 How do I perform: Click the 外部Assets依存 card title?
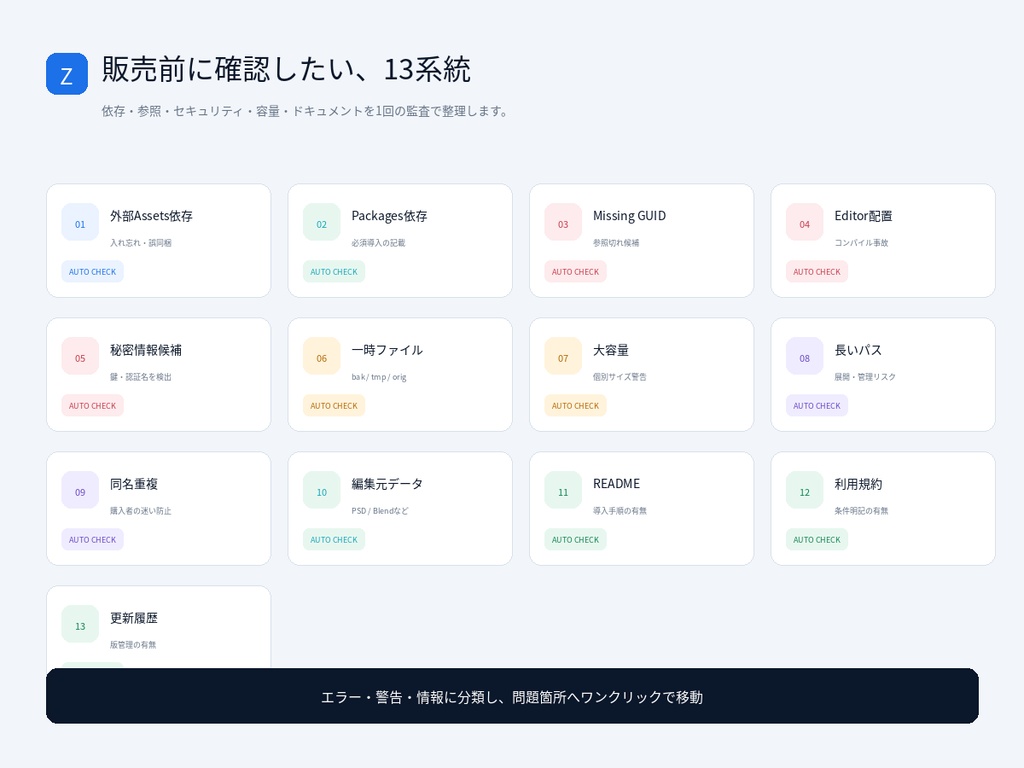click(x=151, y=216)
